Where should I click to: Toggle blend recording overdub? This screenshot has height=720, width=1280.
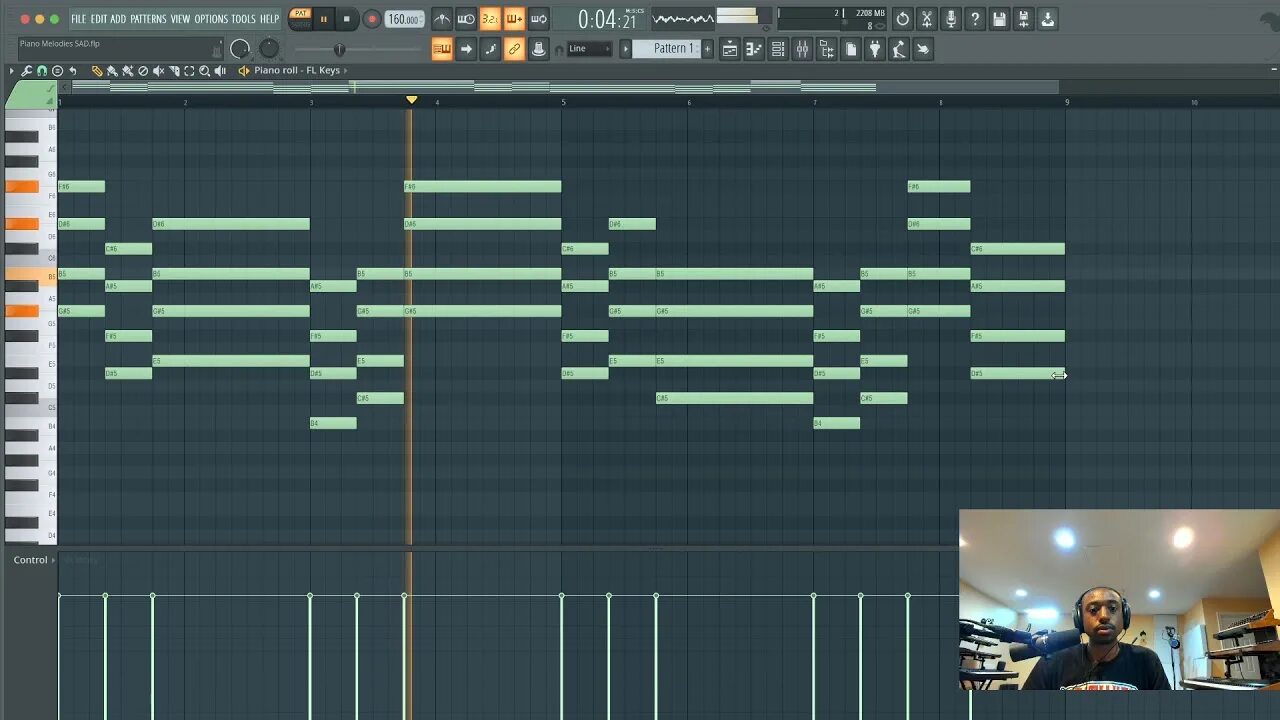click(x=514, y=19)
